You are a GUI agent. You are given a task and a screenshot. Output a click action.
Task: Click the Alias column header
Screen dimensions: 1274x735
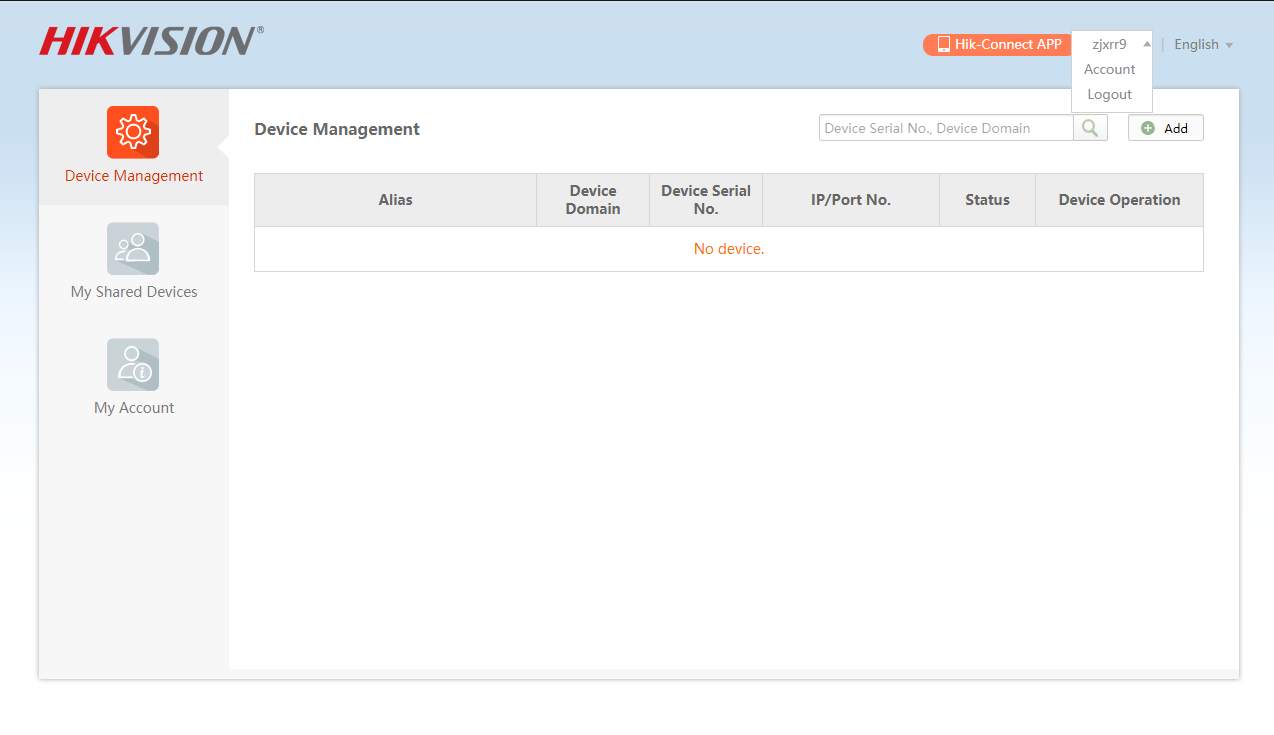[396, 200]
